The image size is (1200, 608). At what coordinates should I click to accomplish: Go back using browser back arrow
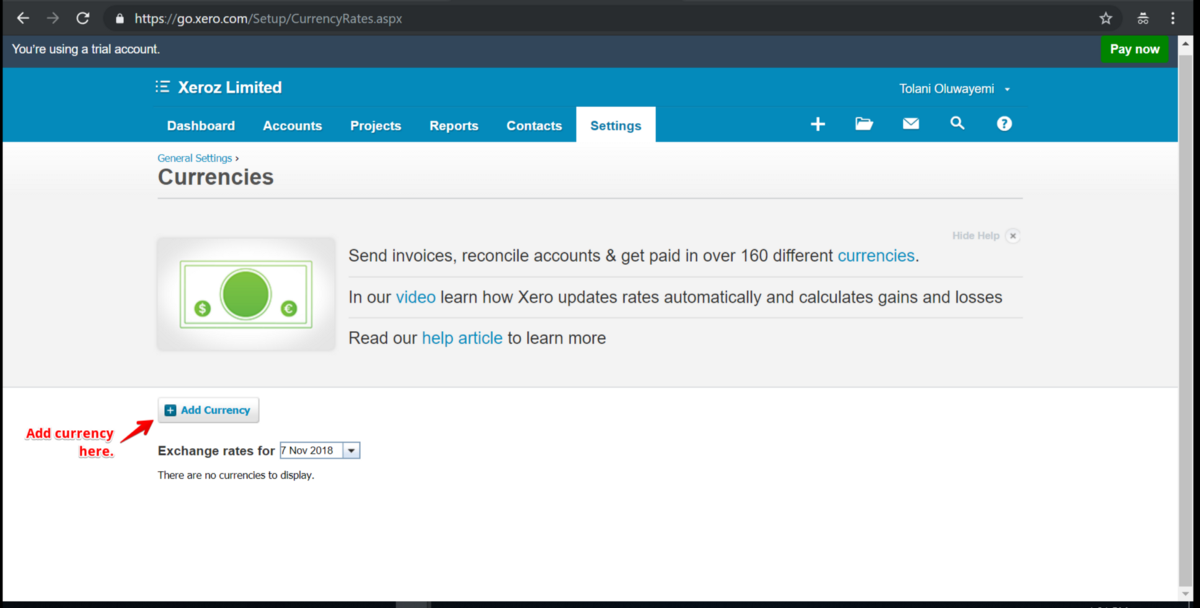[23, 18]
